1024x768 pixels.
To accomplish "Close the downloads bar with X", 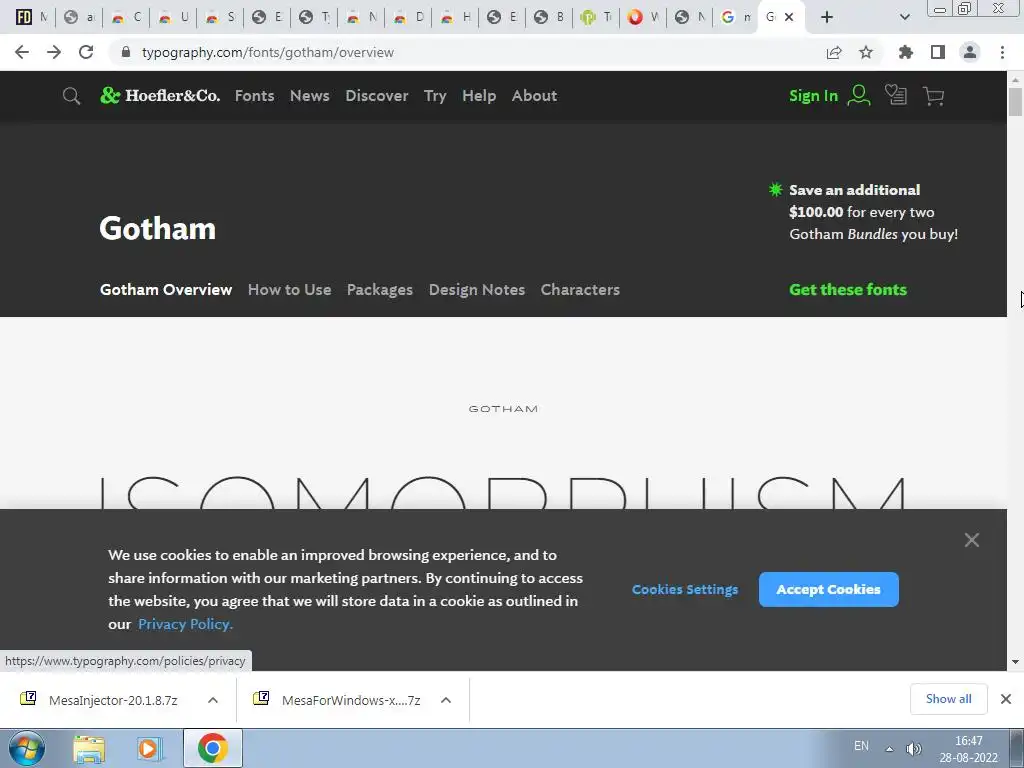I will click(1006, 699).
